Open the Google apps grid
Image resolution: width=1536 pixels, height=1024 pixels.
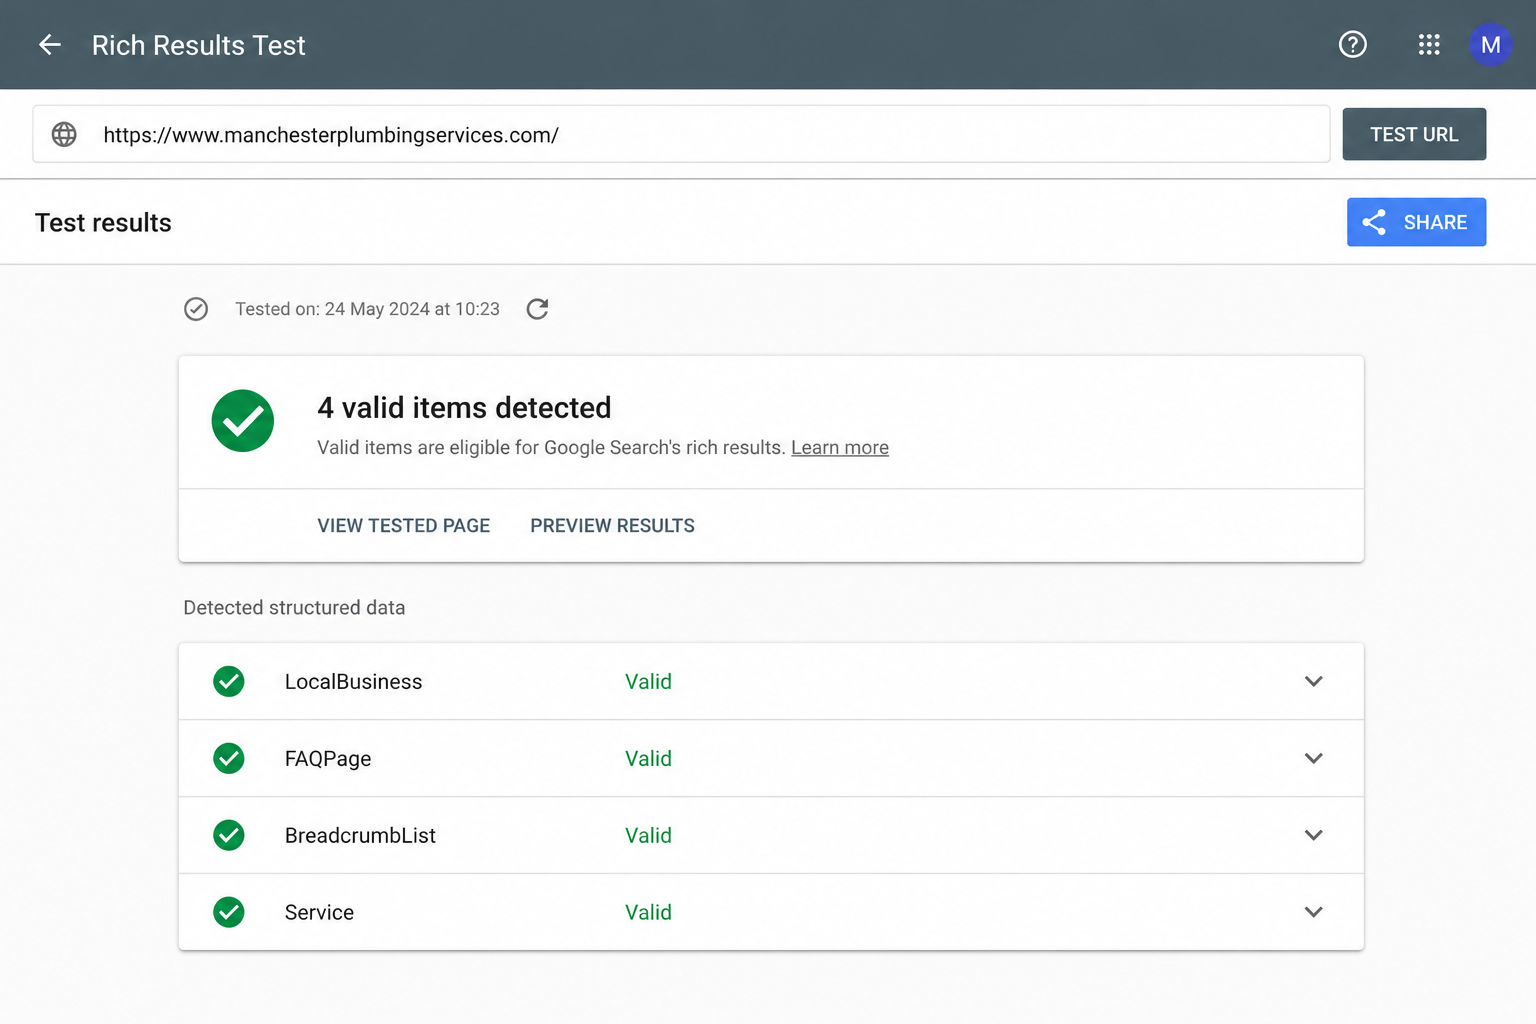[1429, 45]
